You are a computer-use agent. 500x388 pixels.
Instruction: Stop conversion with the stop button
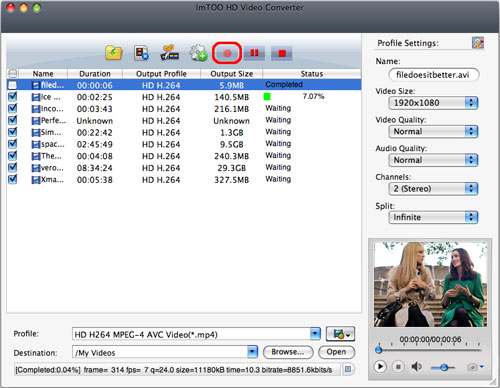tap(282, 53)
